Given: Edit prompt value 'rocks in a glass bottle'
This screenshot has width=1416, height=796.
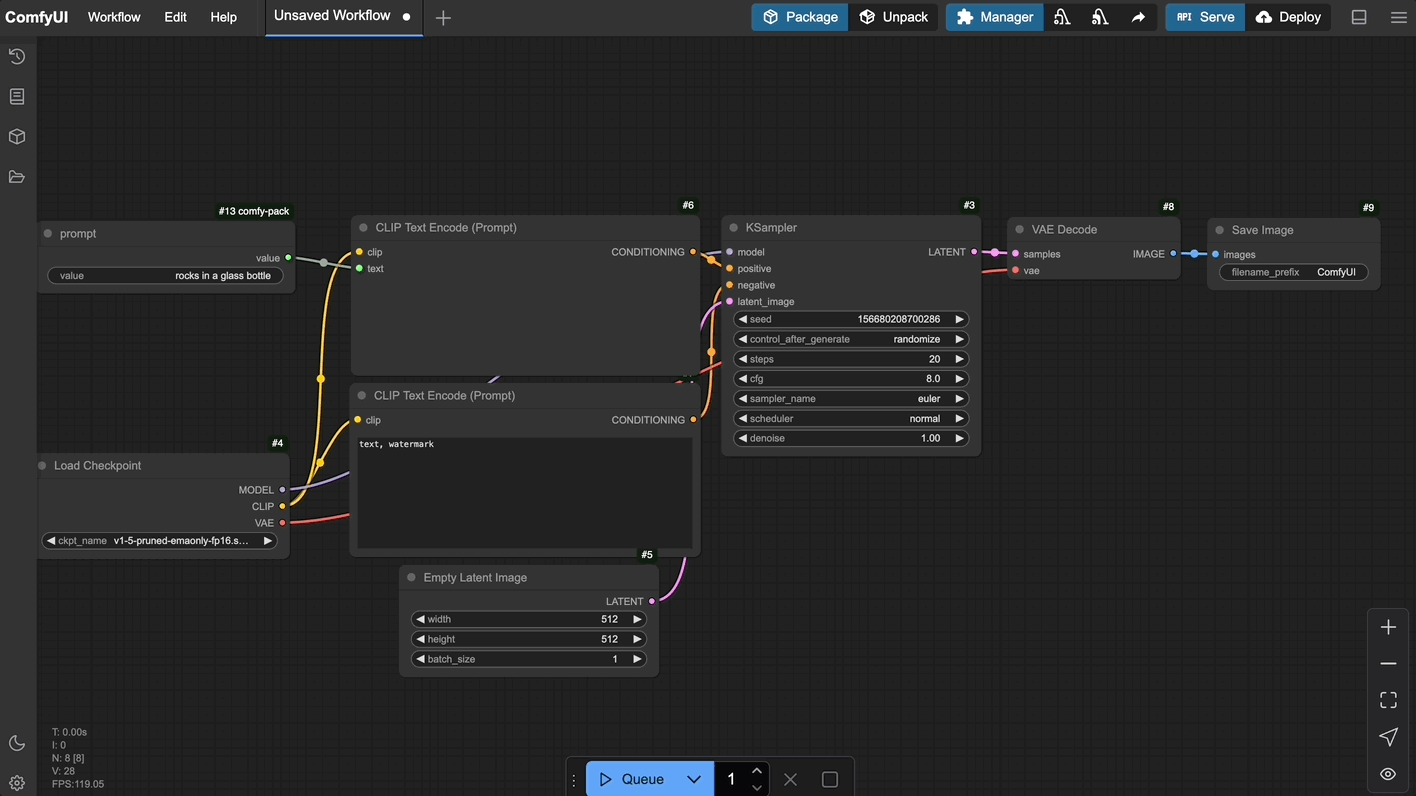Looking at the screenshot, I should 166,276.
